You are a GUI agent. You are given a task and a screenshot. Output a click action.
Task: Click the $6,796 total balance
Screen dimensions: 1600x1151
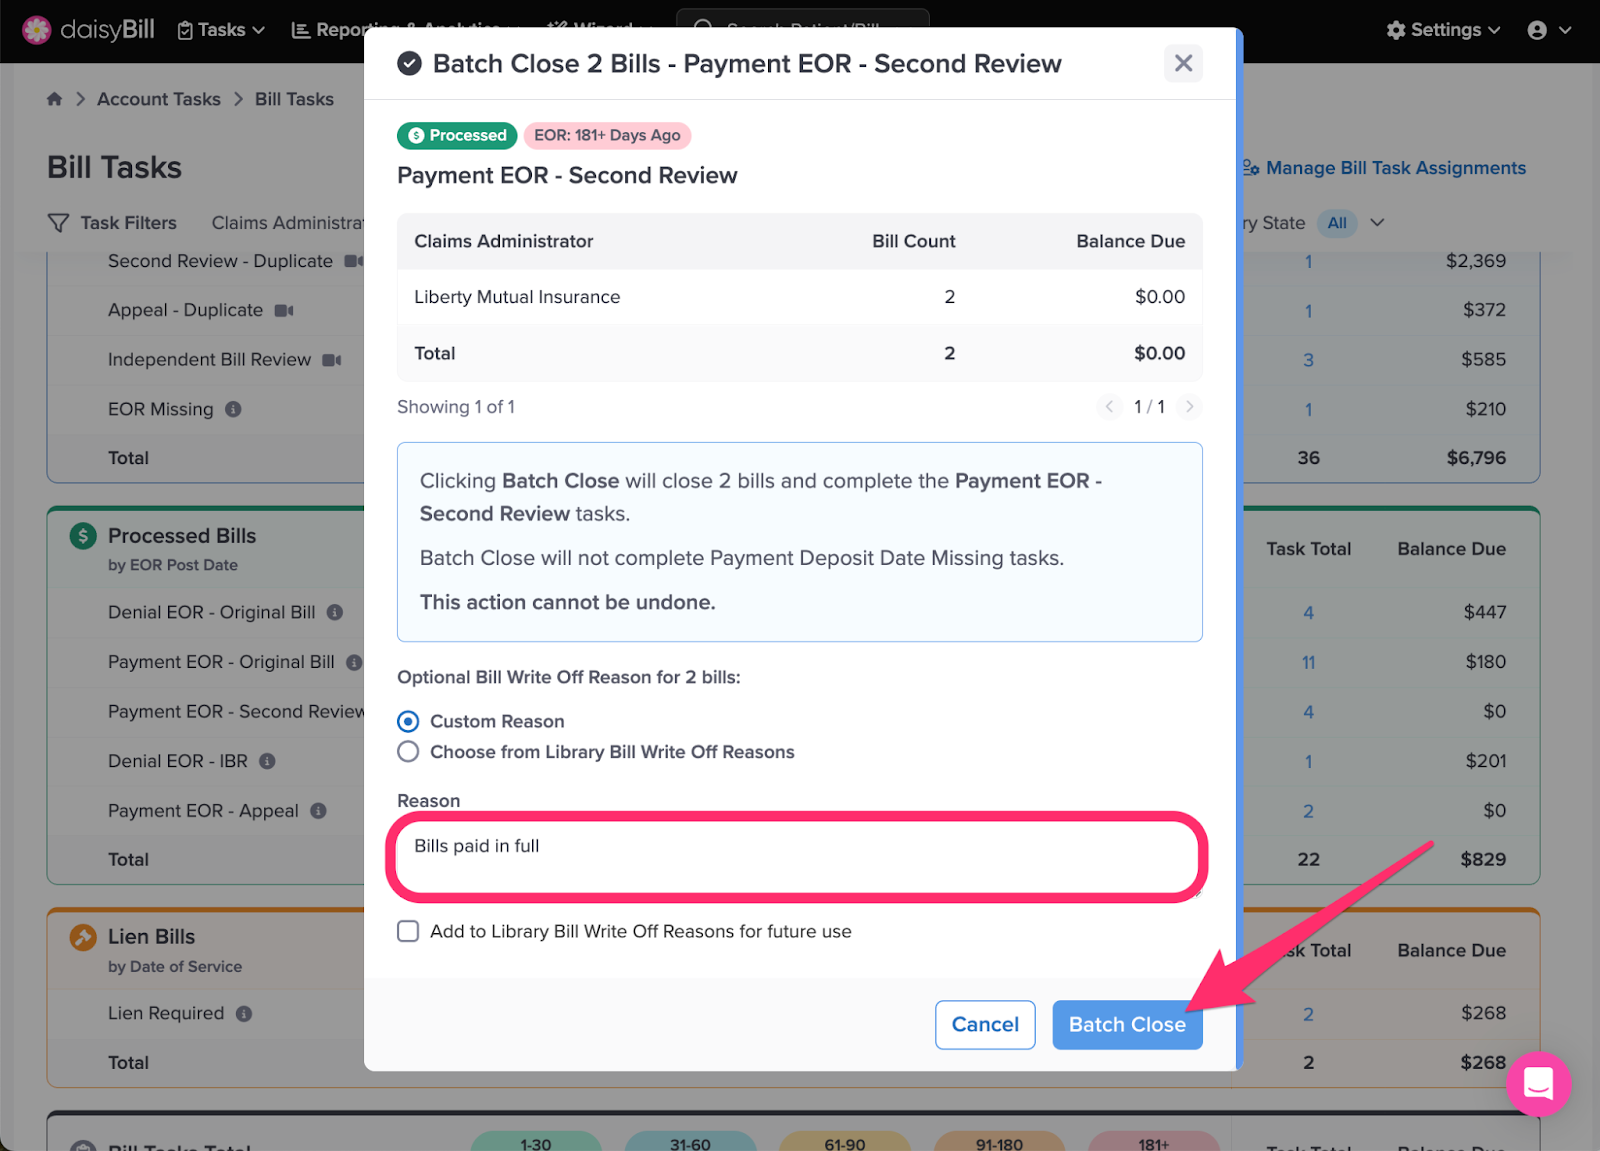[1476, 458]
